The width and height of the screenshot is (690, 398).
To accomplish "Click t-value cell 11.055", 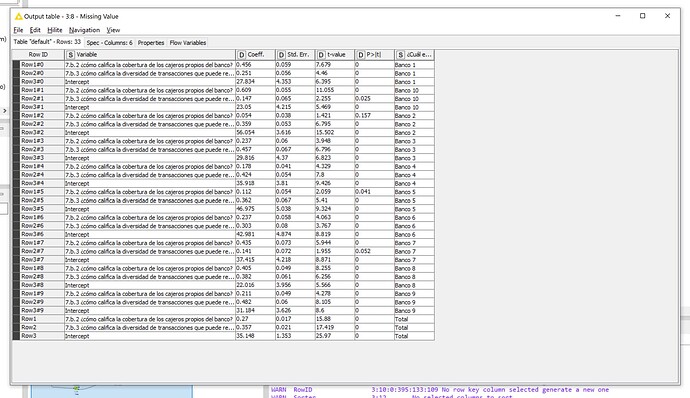I will (335, 90).
